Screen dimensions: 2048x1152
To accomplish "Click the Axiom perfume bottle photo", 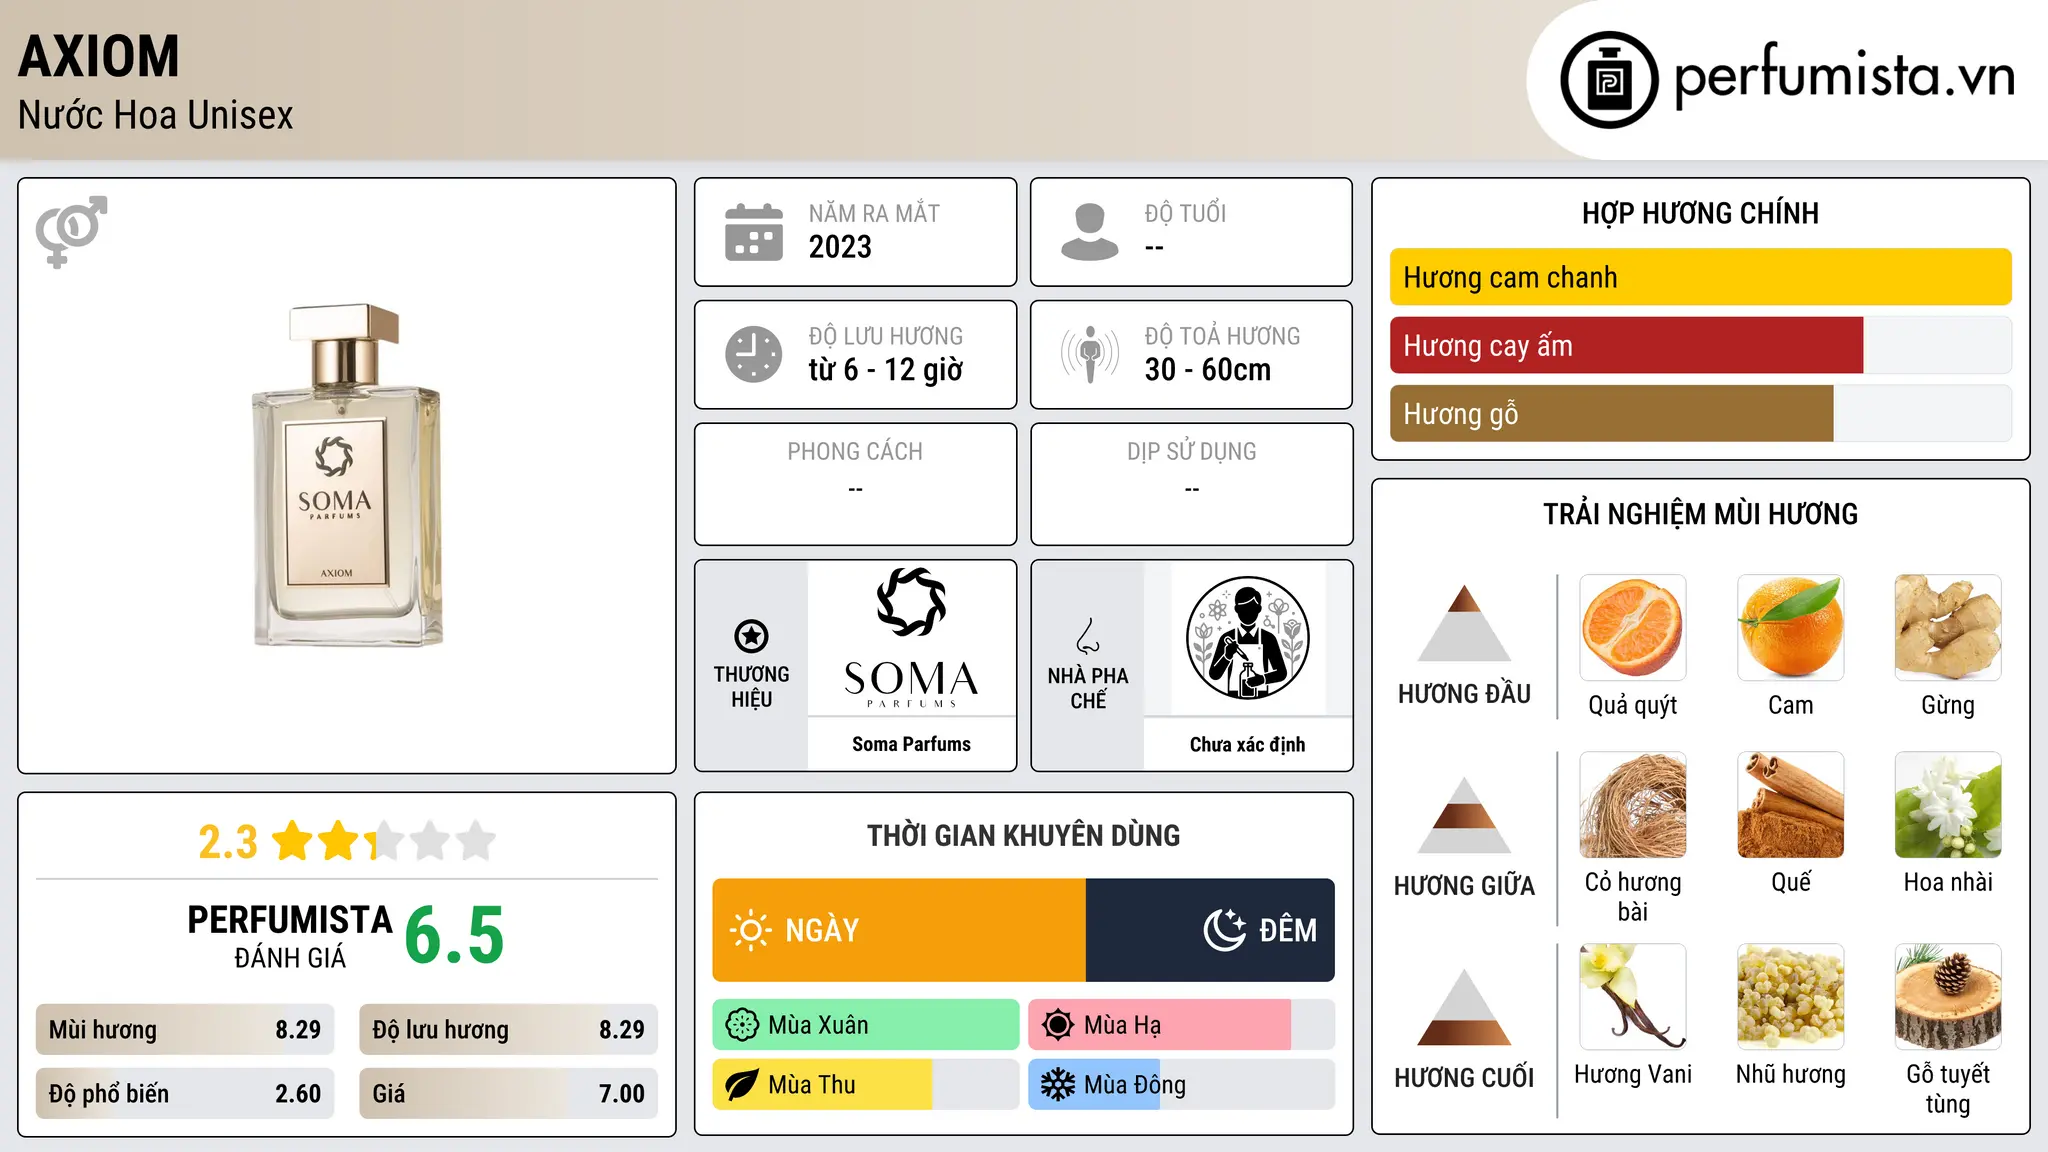I will tap(346, 475).
